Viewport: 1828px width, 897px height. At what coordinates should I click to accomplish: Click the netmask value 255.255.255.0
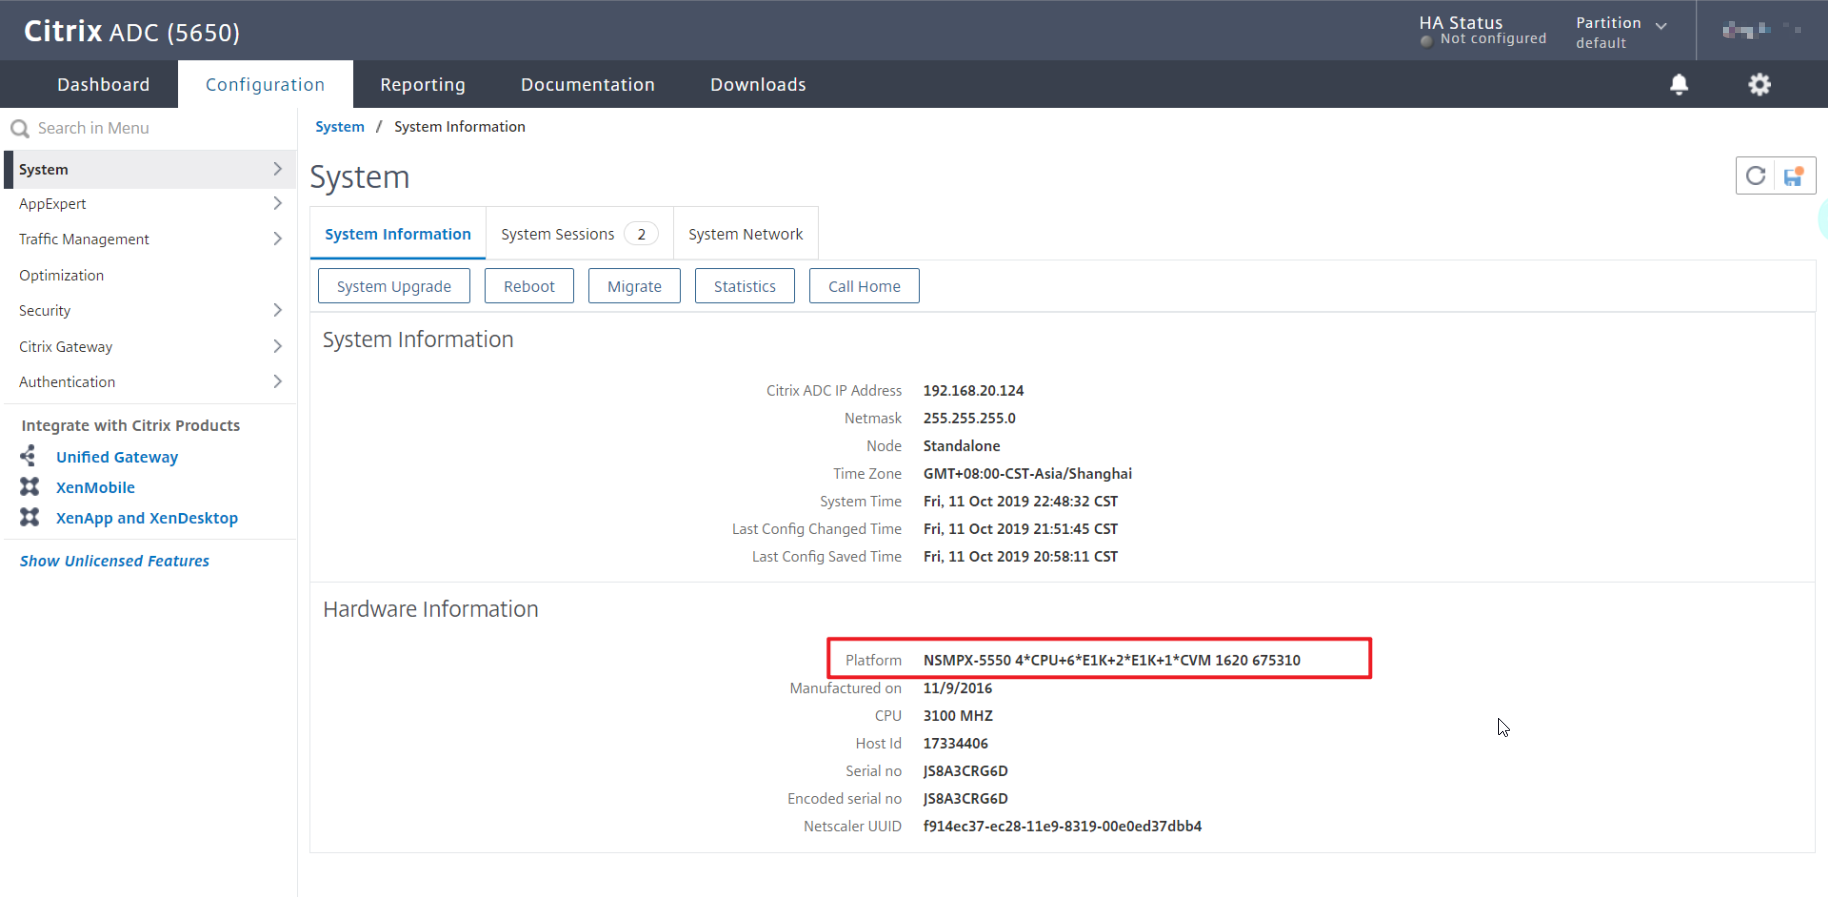tap(969, 418)
